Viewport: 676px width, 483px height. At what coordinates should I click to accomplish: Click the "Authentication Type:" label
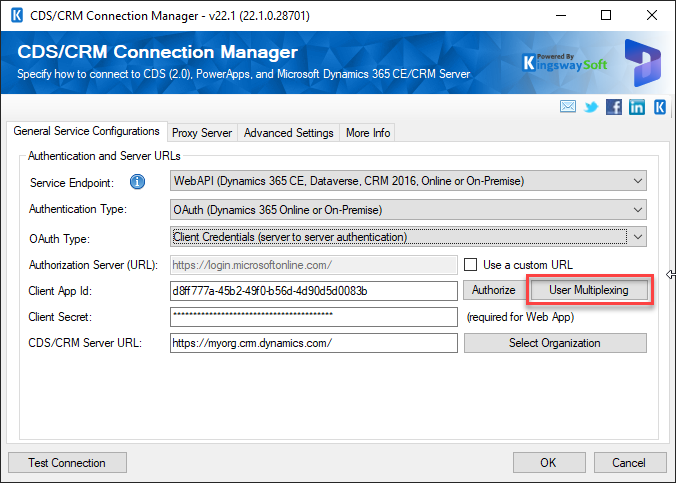(78, 209)
